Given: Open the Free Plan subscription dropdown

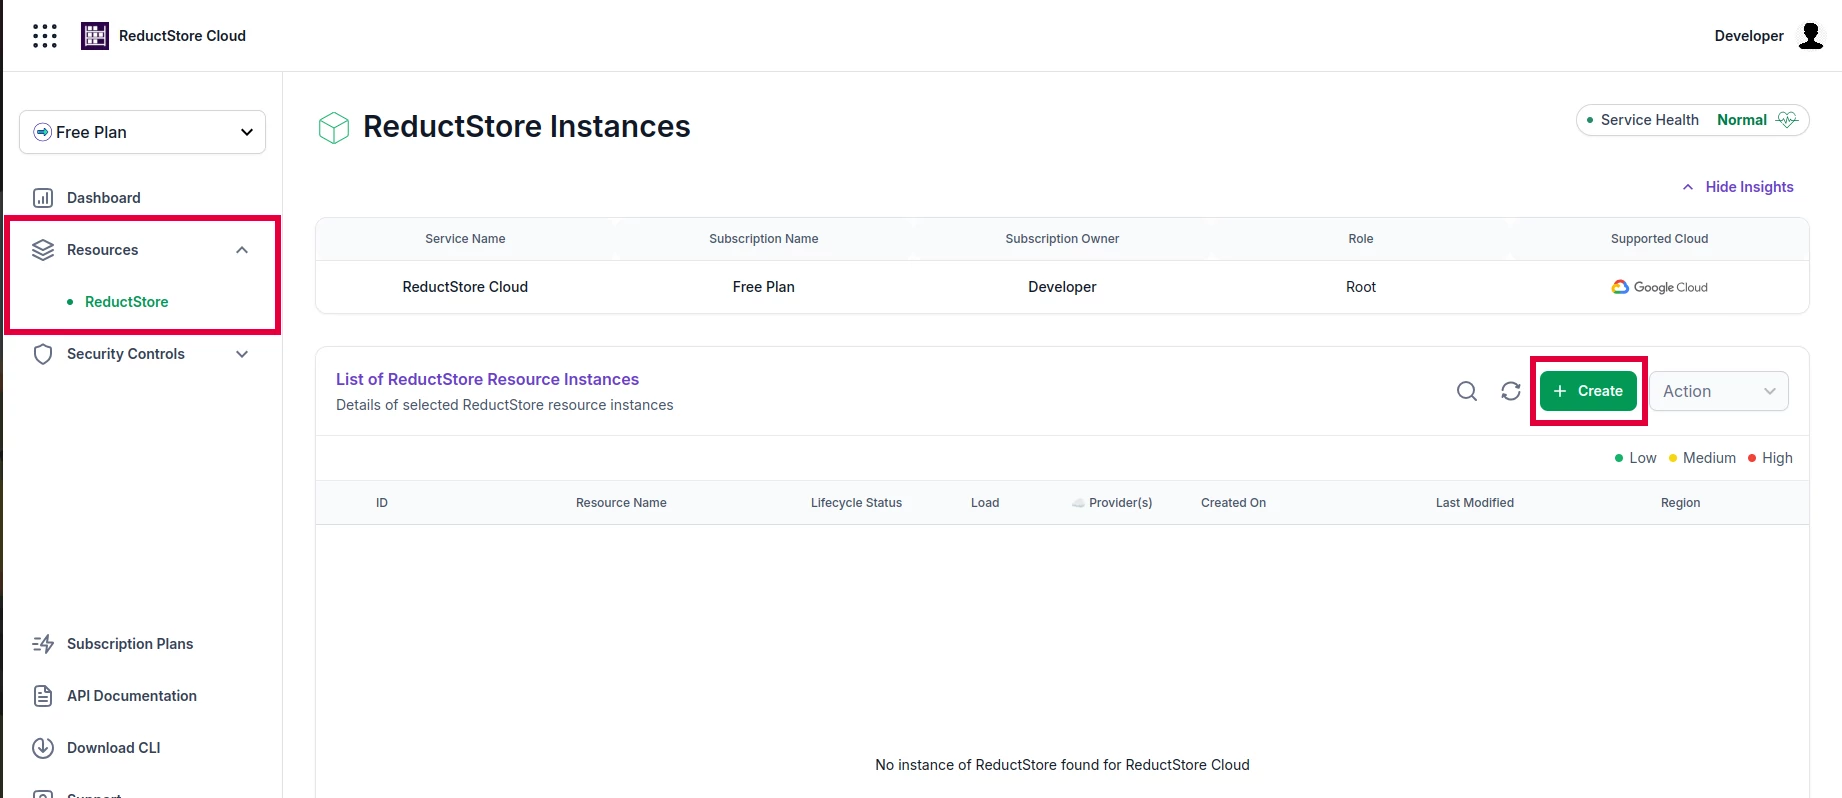Looking at the screenshot, I should [142, 132].
